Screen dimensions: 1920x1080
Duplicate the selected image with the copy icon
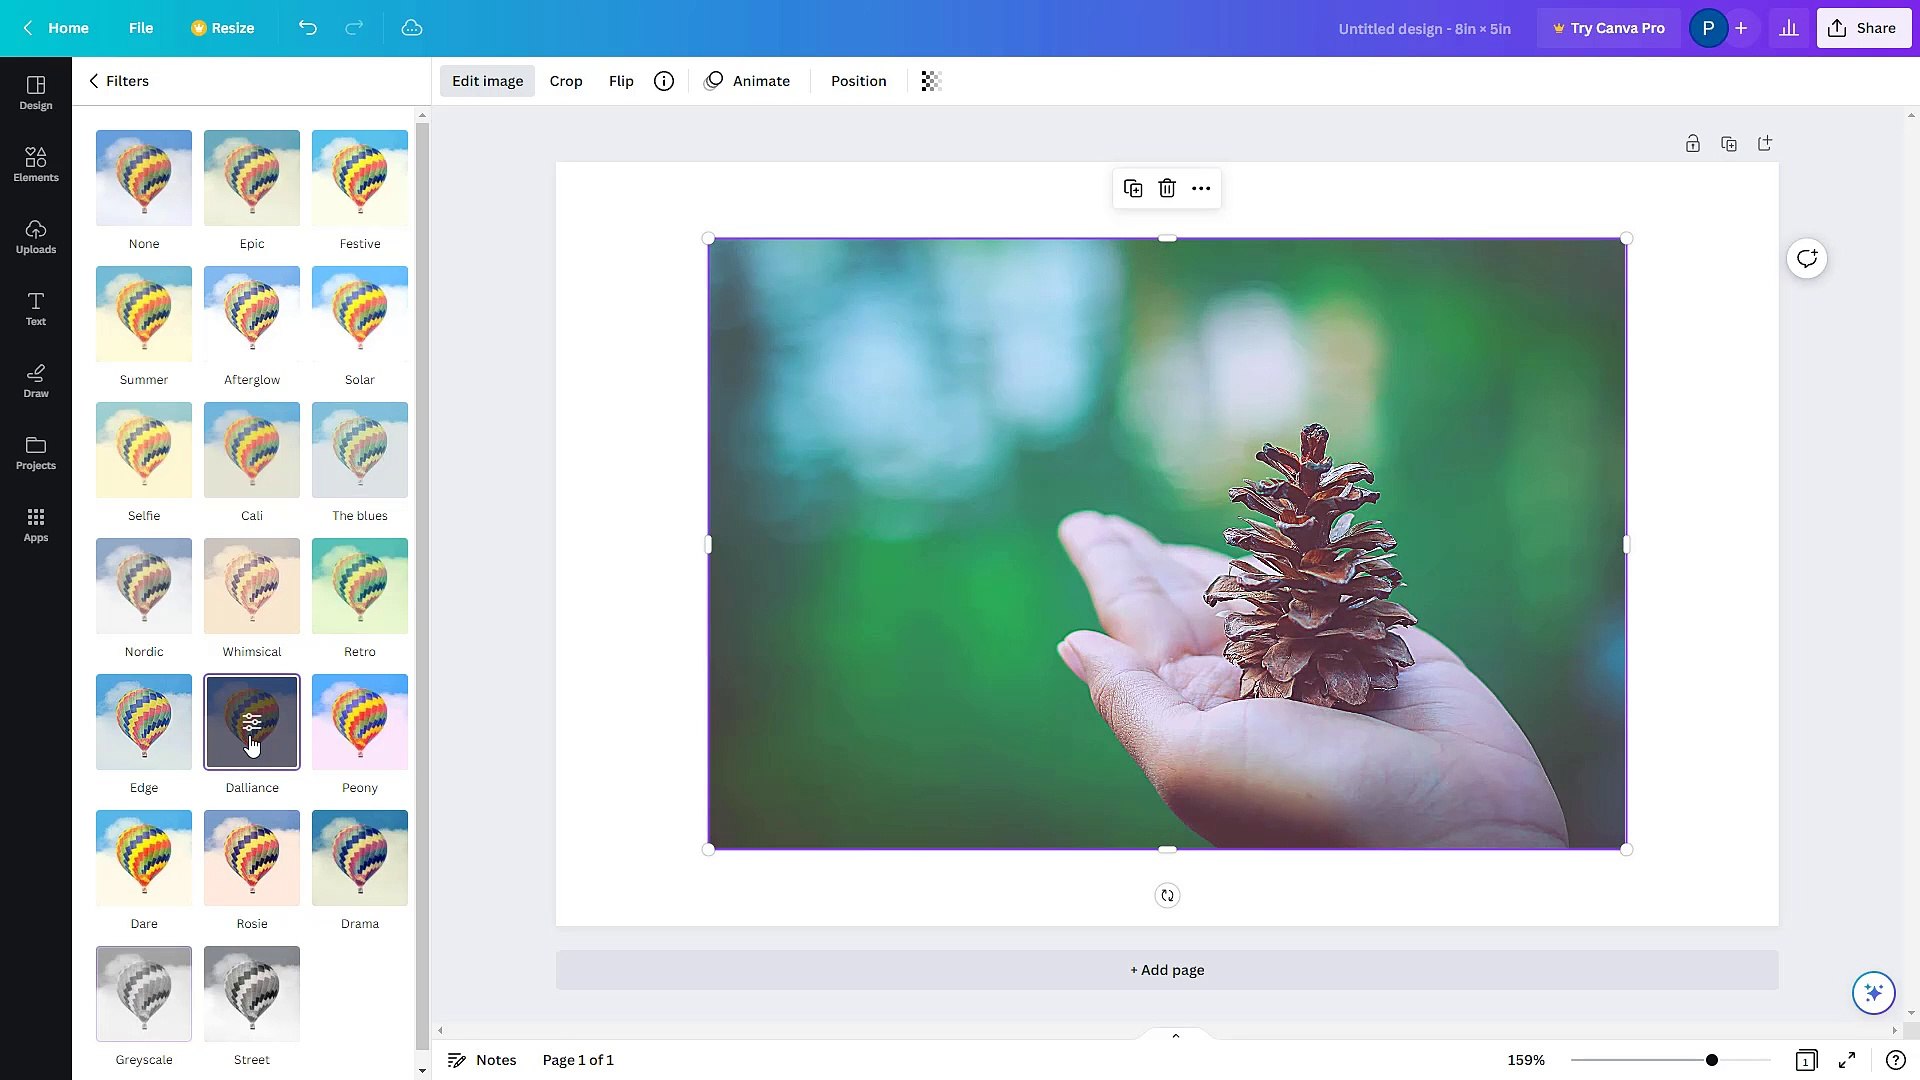click(x=1133, y=188)
